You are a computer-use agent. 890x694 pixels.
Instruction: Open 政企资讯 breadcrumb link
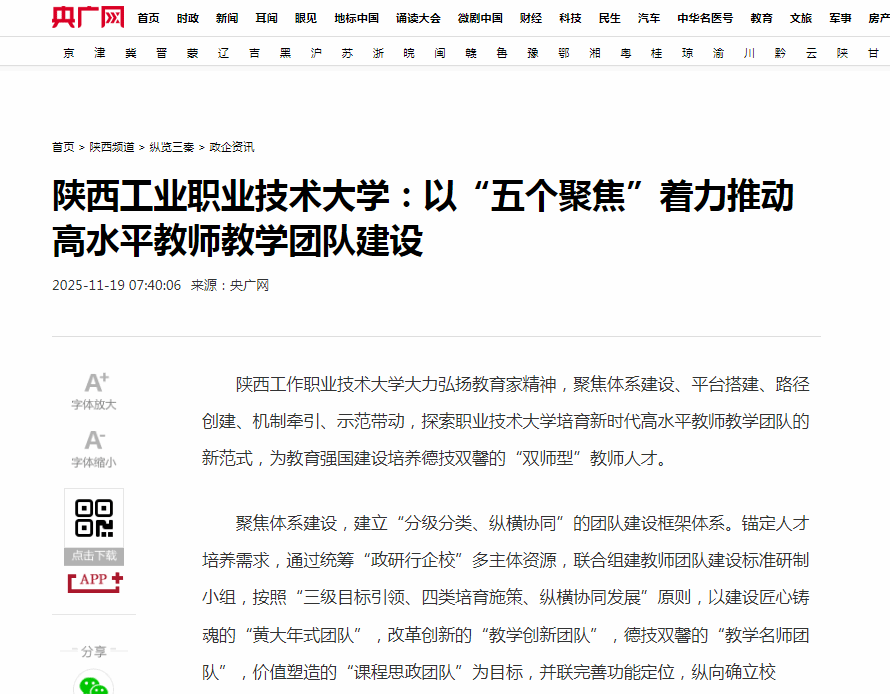pyautogui.click(x=231, y=147)
